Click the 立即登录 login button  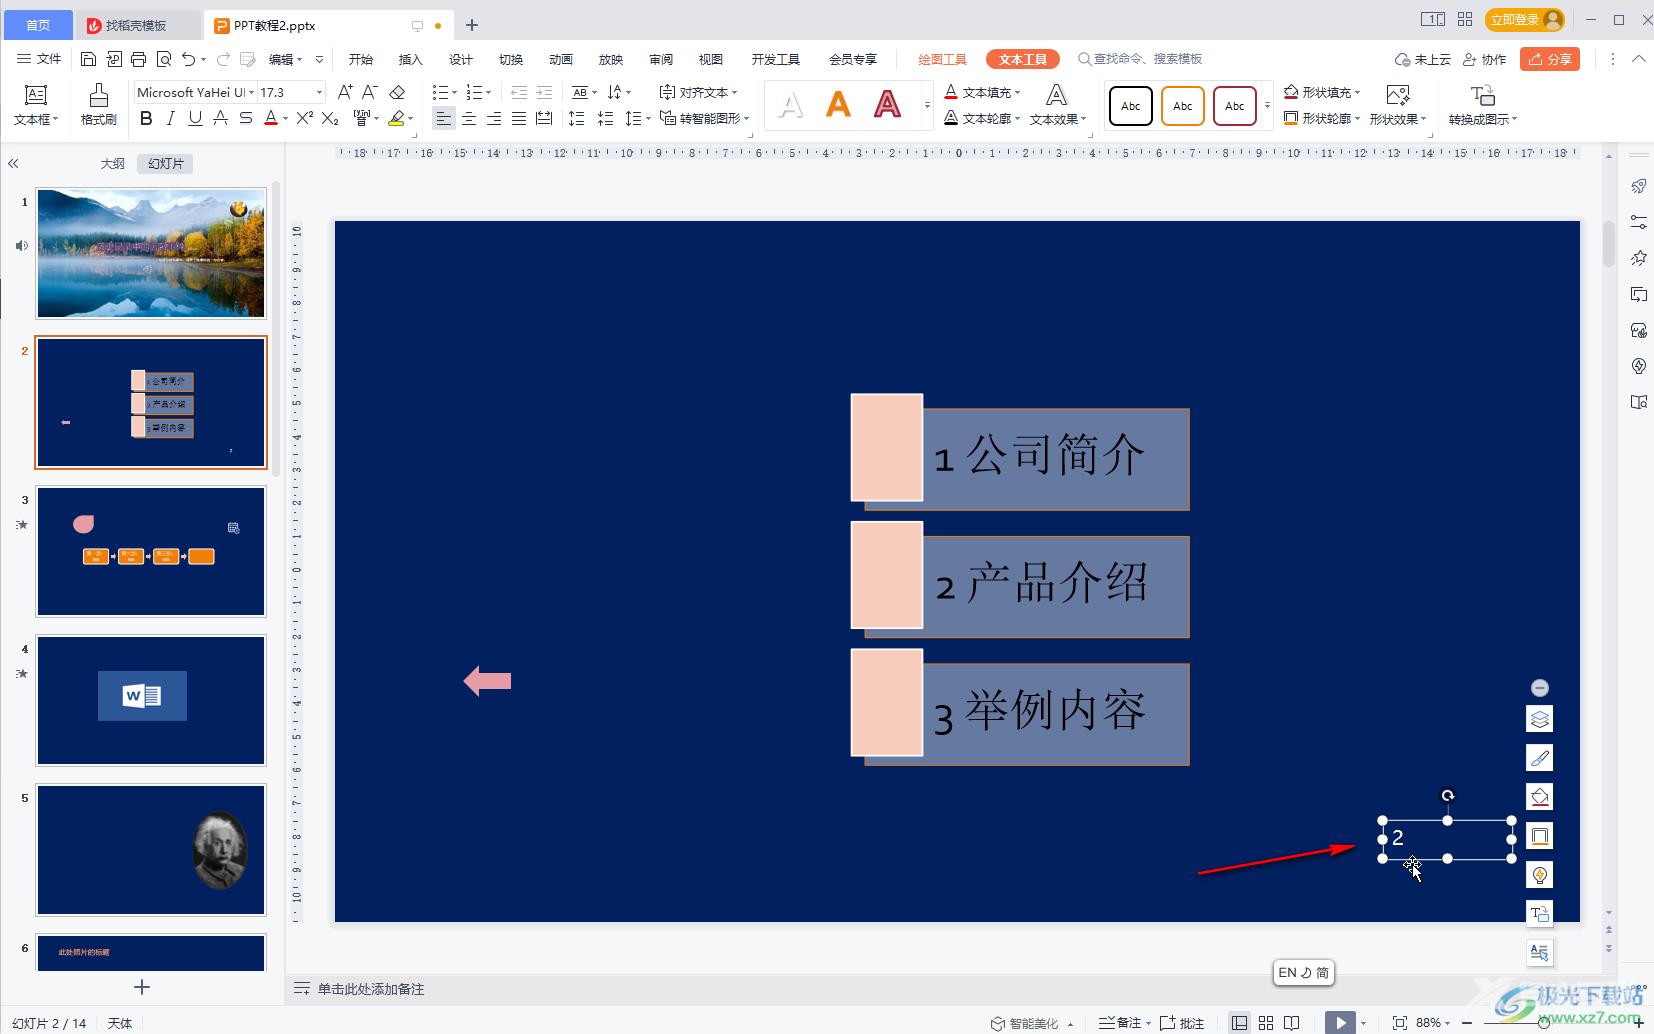click(1524, 19)
